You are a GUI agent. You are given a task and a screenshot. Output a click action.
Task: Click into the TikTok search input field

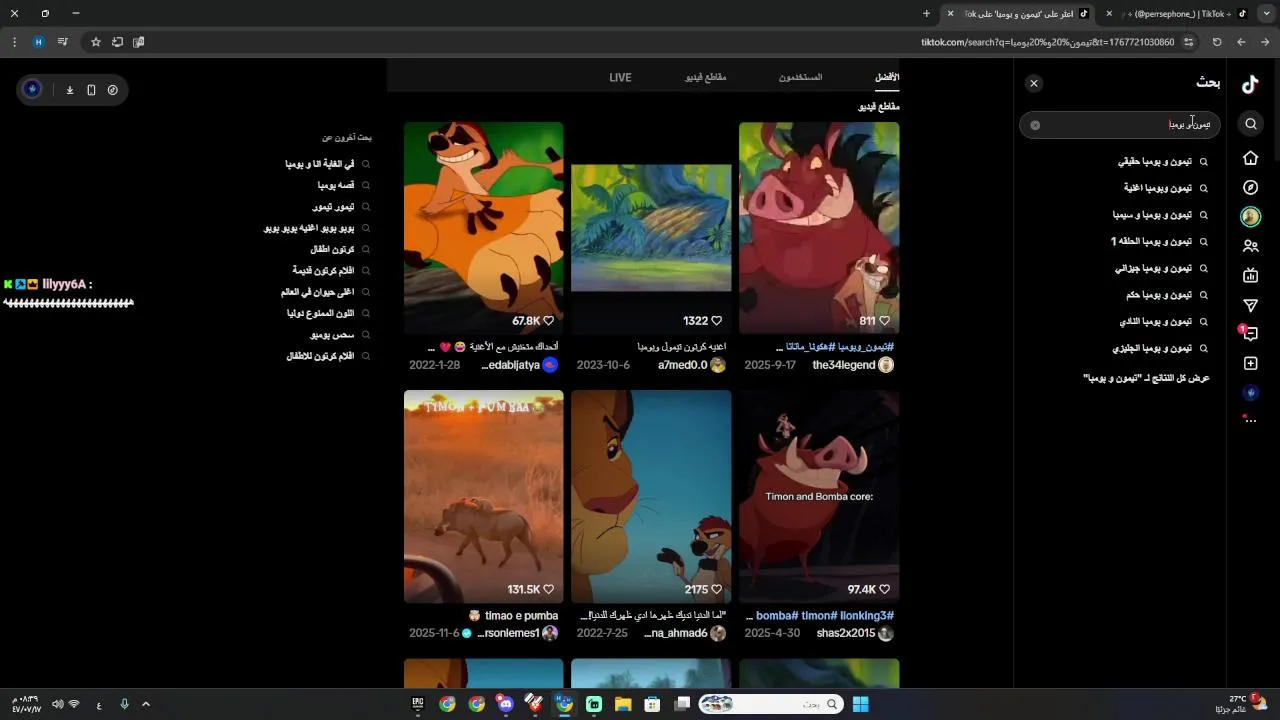point(1120,125)
